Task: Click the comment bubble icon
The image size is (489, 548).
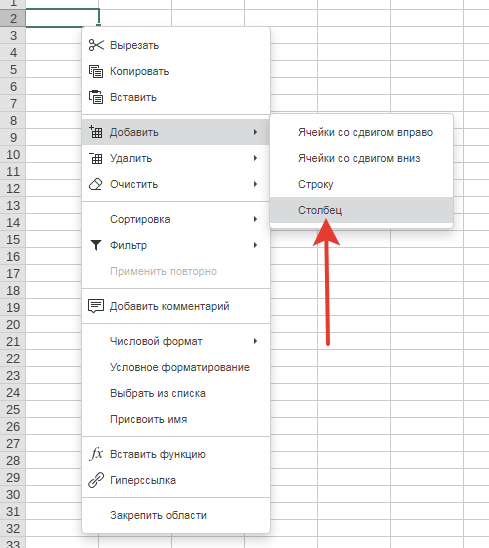Action: tap(96, 306)
